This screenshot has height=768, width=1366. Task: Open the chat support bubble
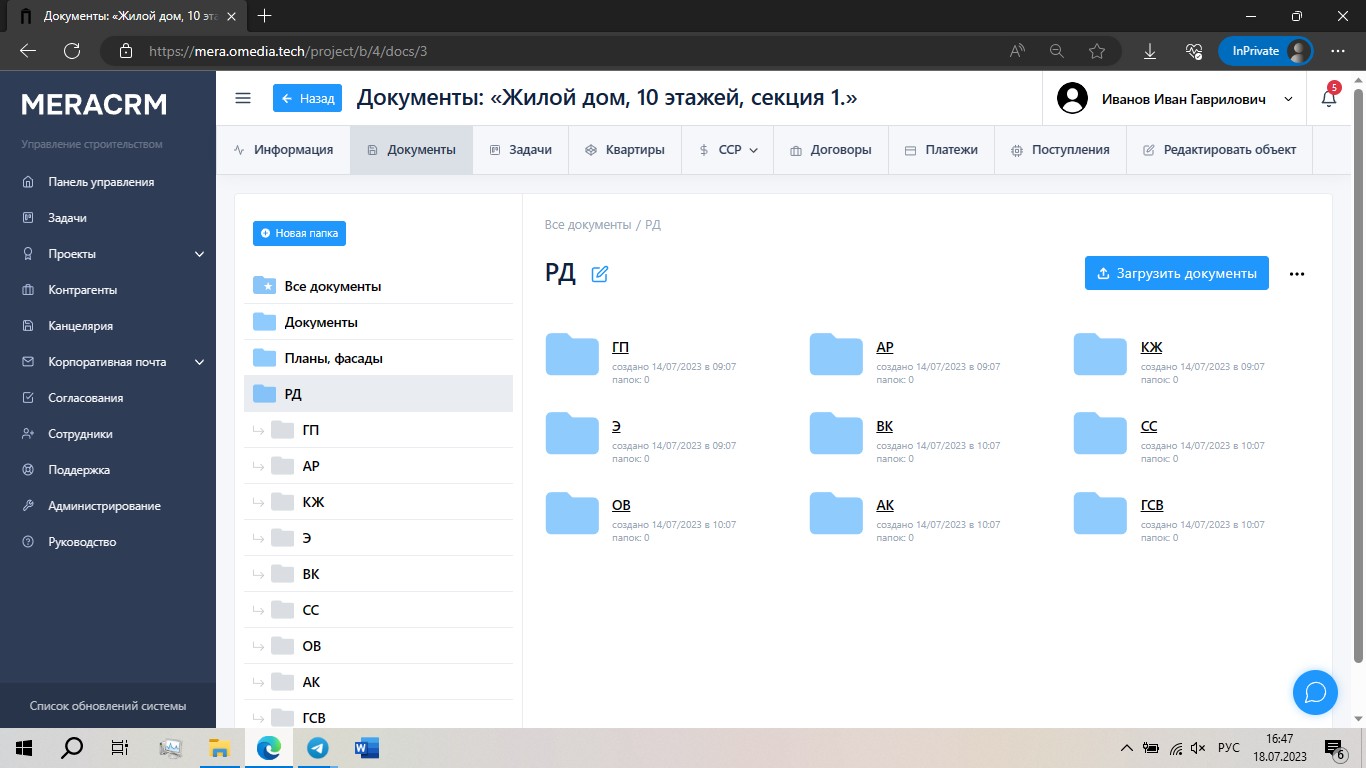(1315, 692)
